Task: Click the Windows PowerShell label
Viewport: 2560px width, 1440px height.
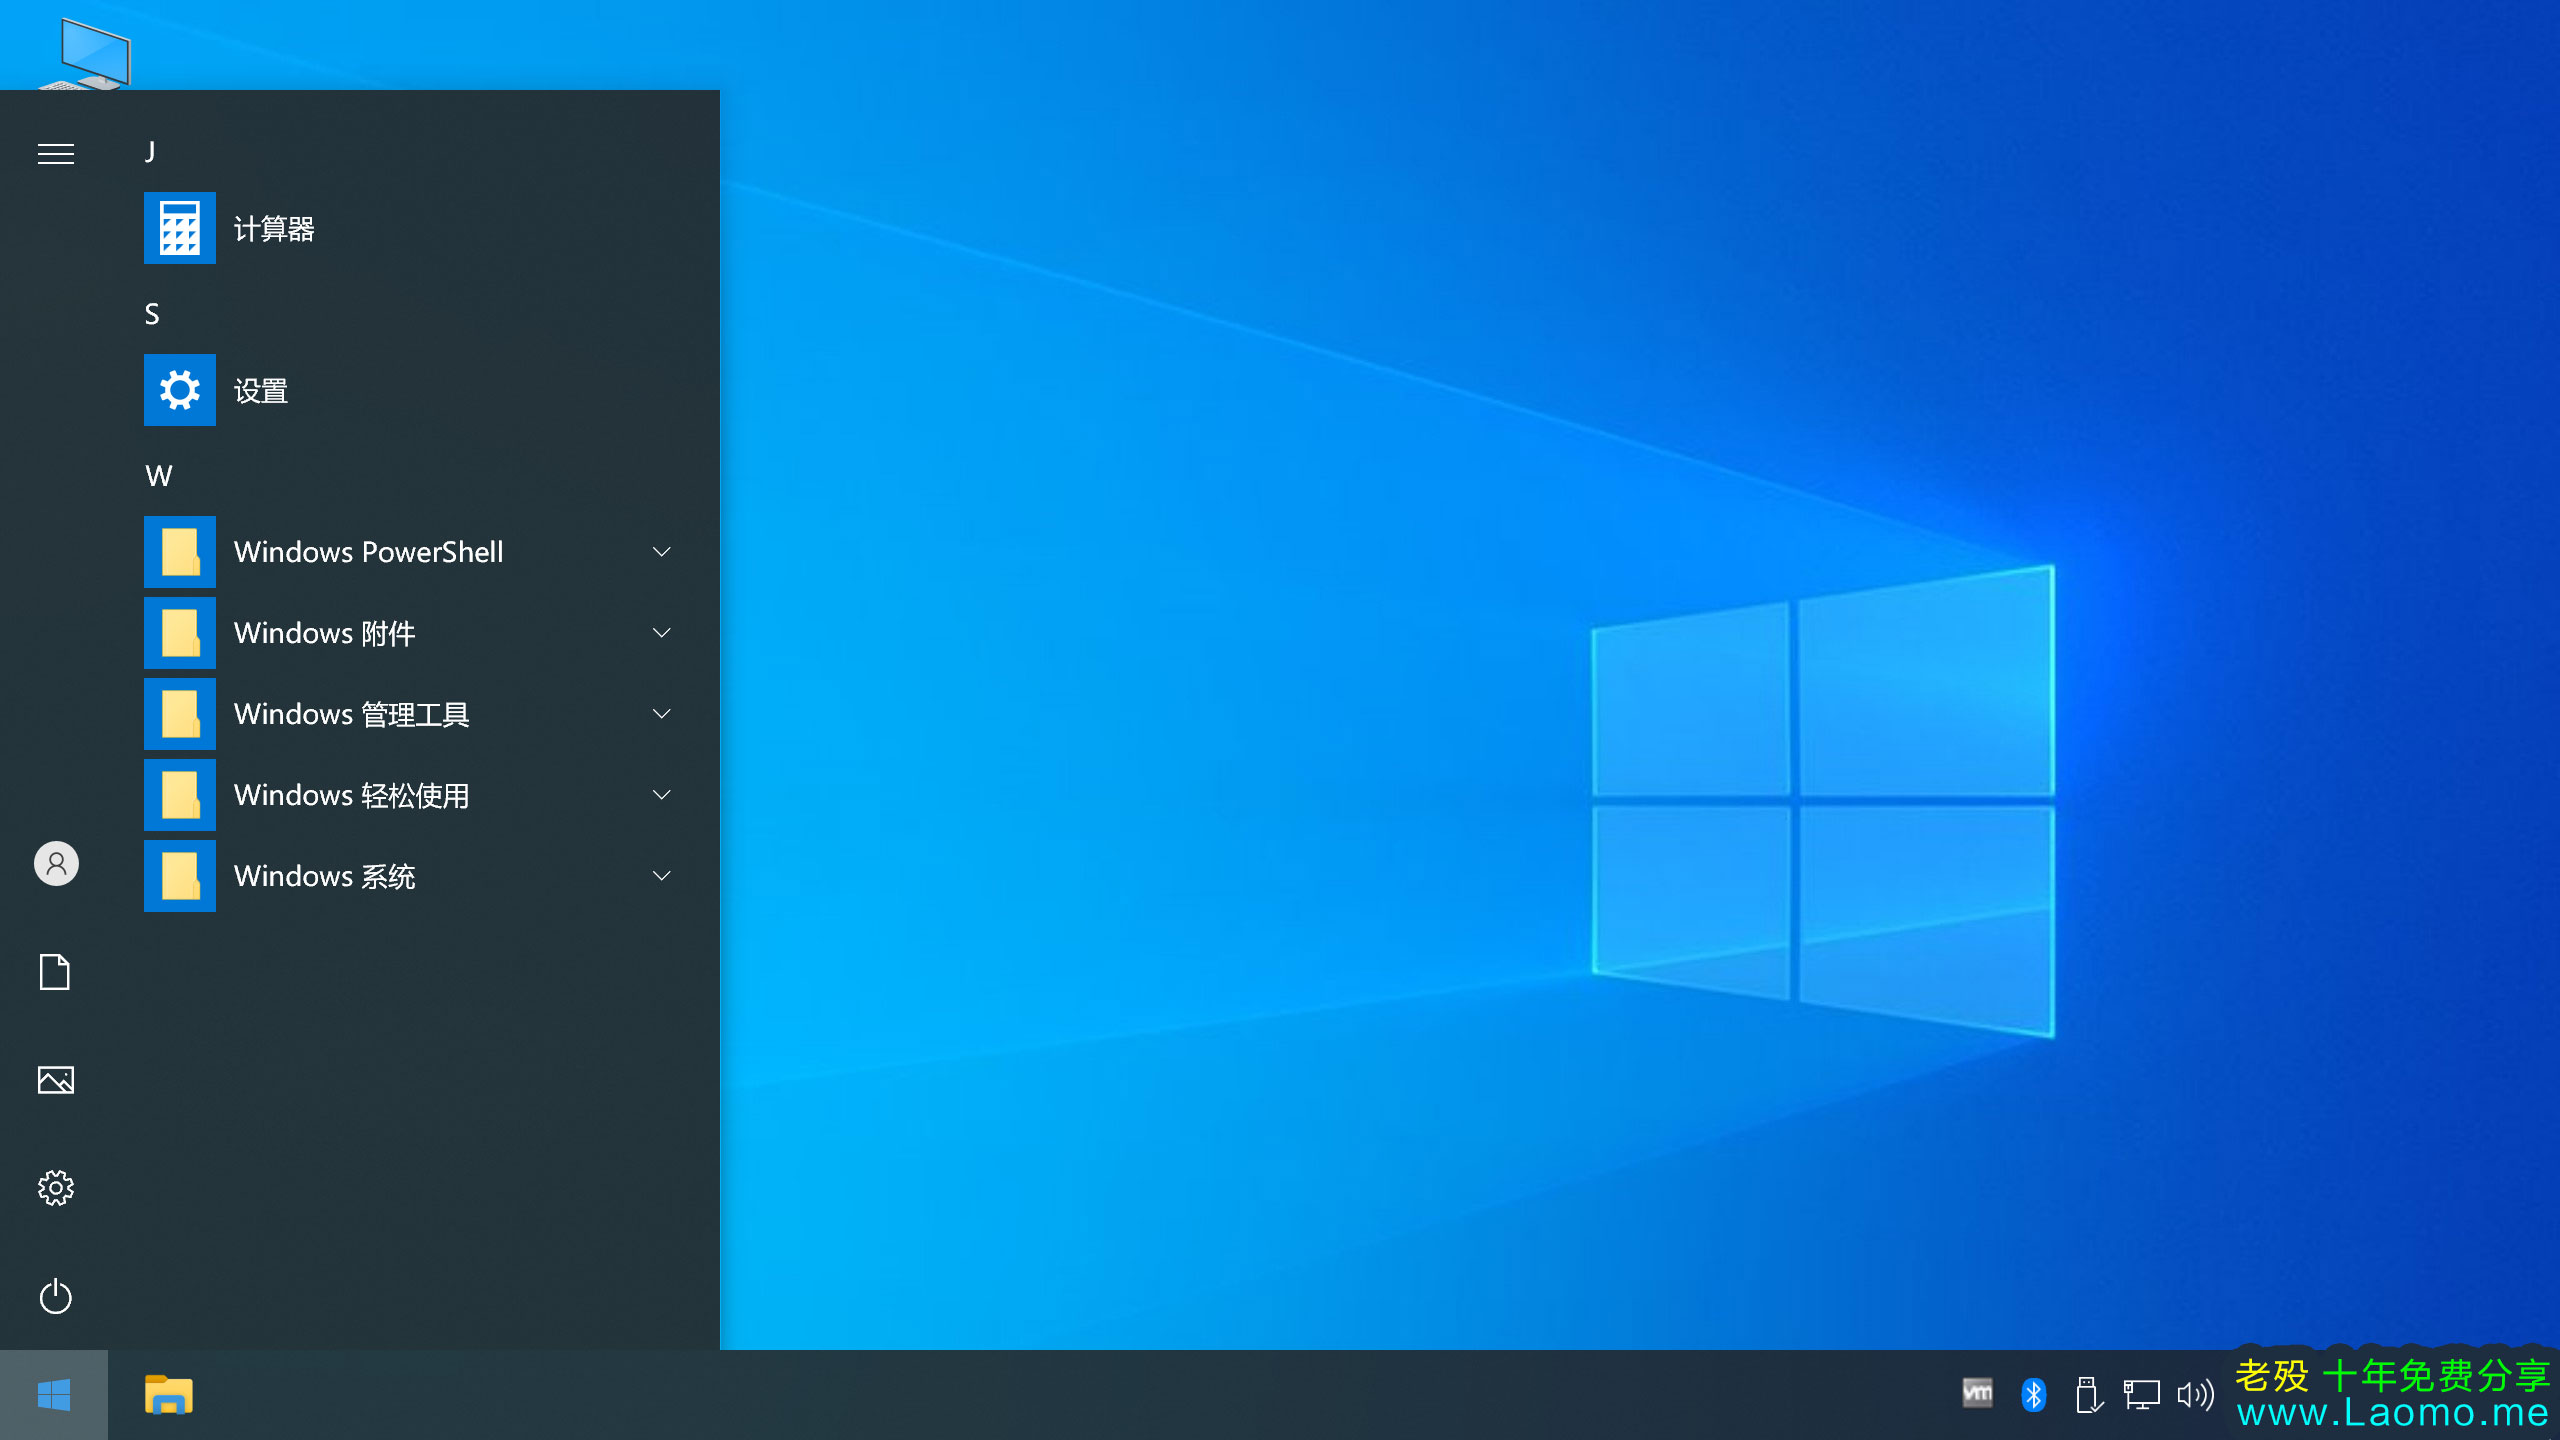Action: pos(369,552)
